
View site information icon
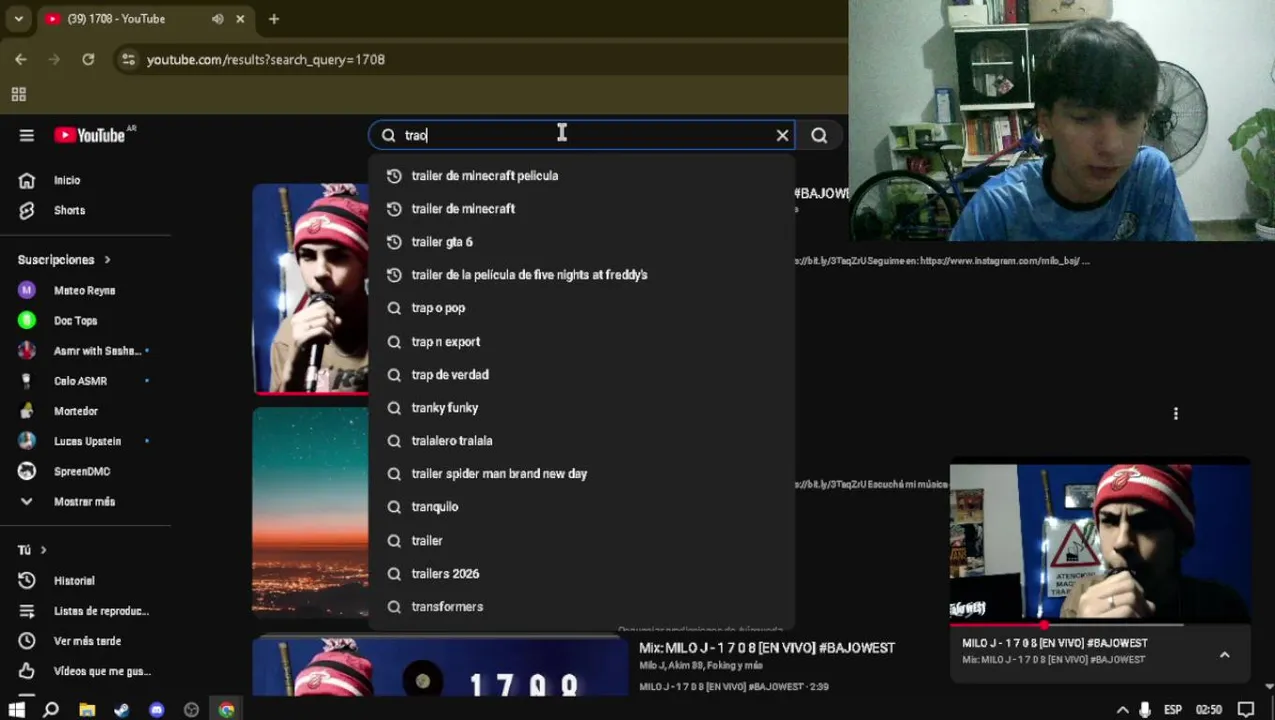click(x=128, y=60)
